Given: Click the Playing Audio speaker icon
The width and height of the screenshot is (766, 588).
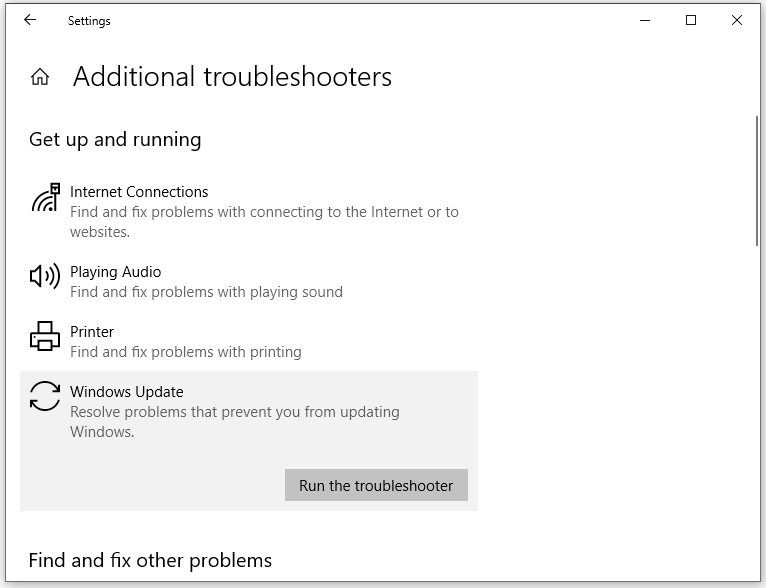Looking at the screenshot, I should 45,276.
